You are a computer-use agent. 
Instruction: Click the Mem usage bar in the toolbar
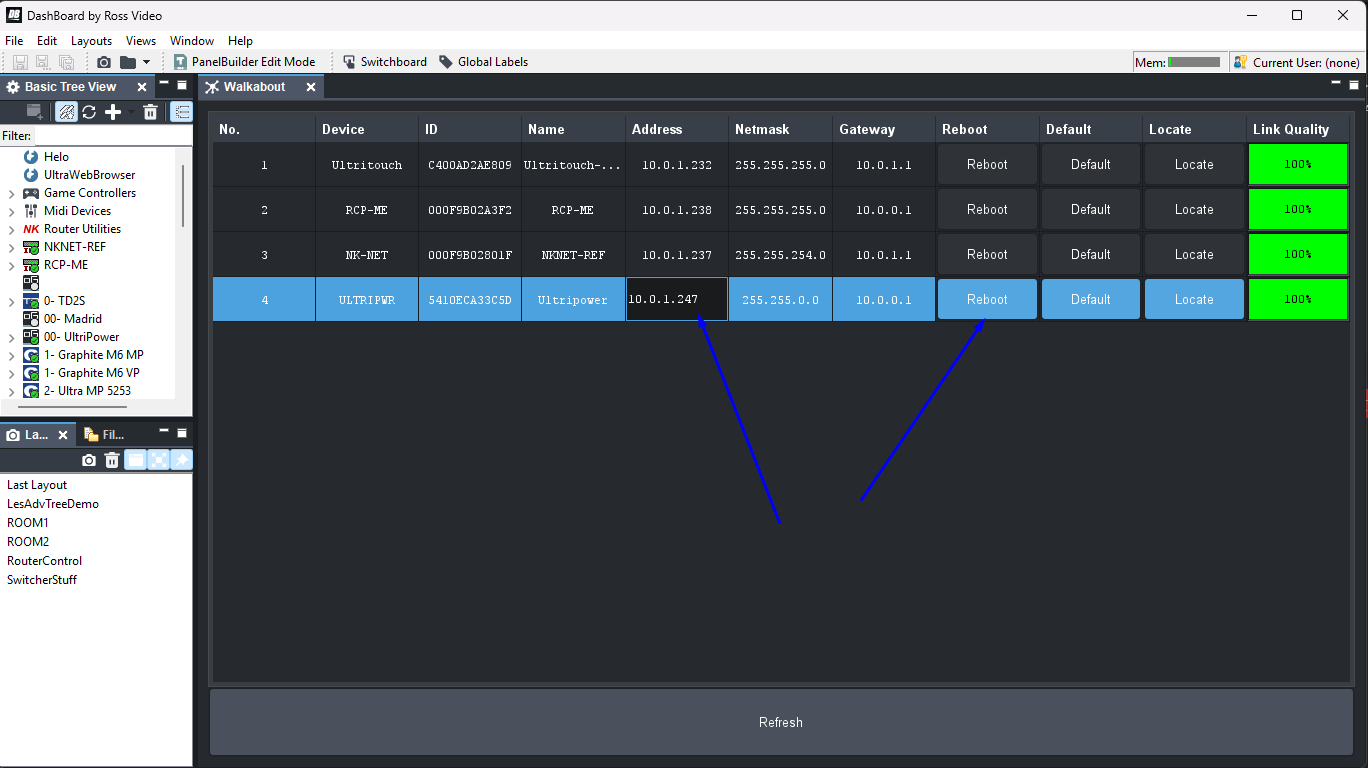coord(1194,62)
